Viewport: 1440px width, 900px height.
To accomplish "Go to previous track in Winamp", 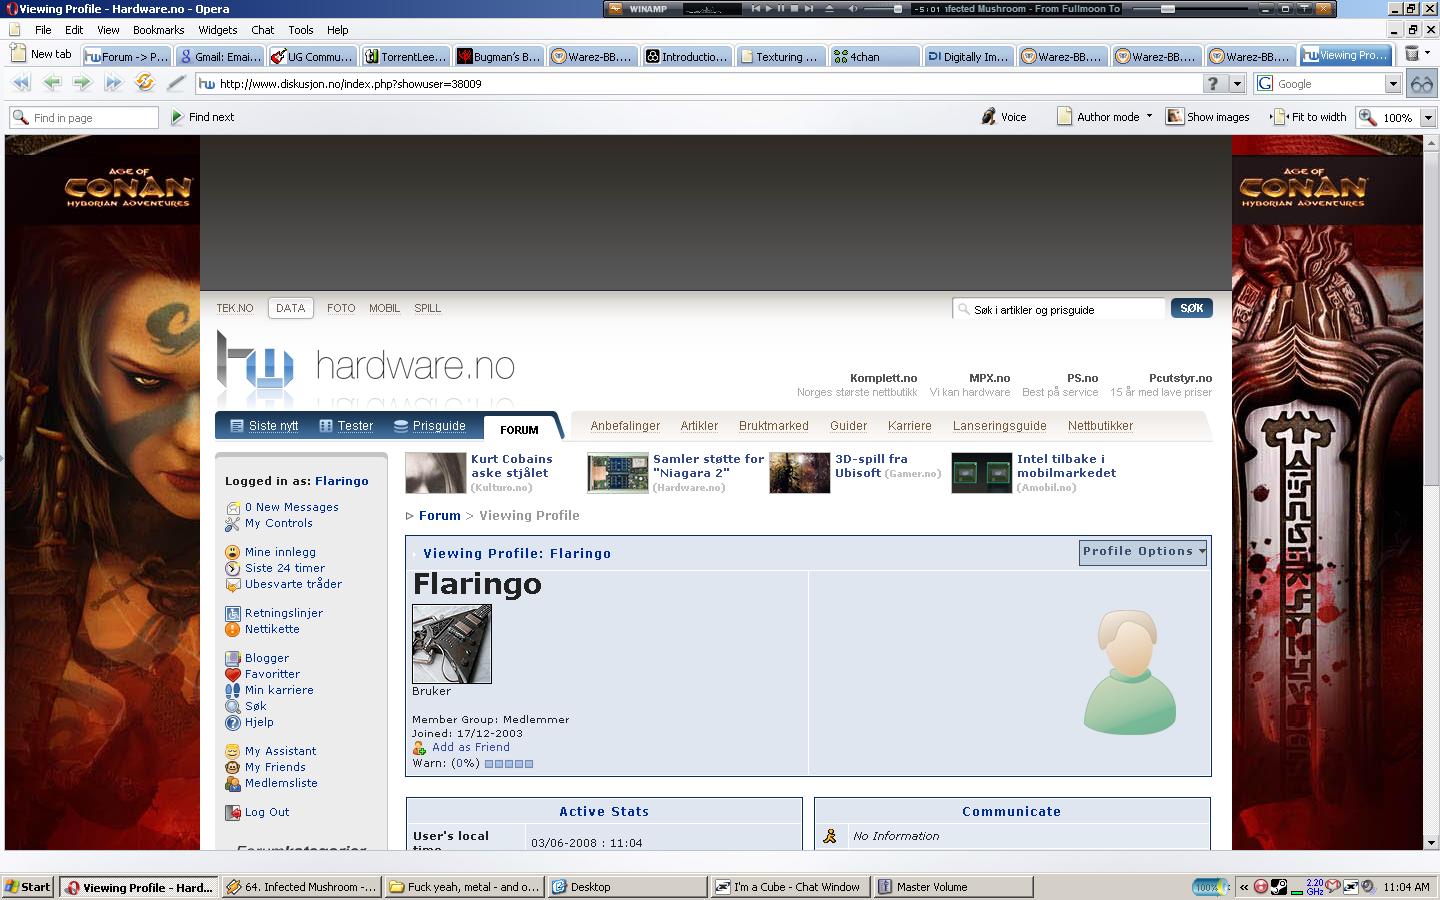I will (755, 9).
